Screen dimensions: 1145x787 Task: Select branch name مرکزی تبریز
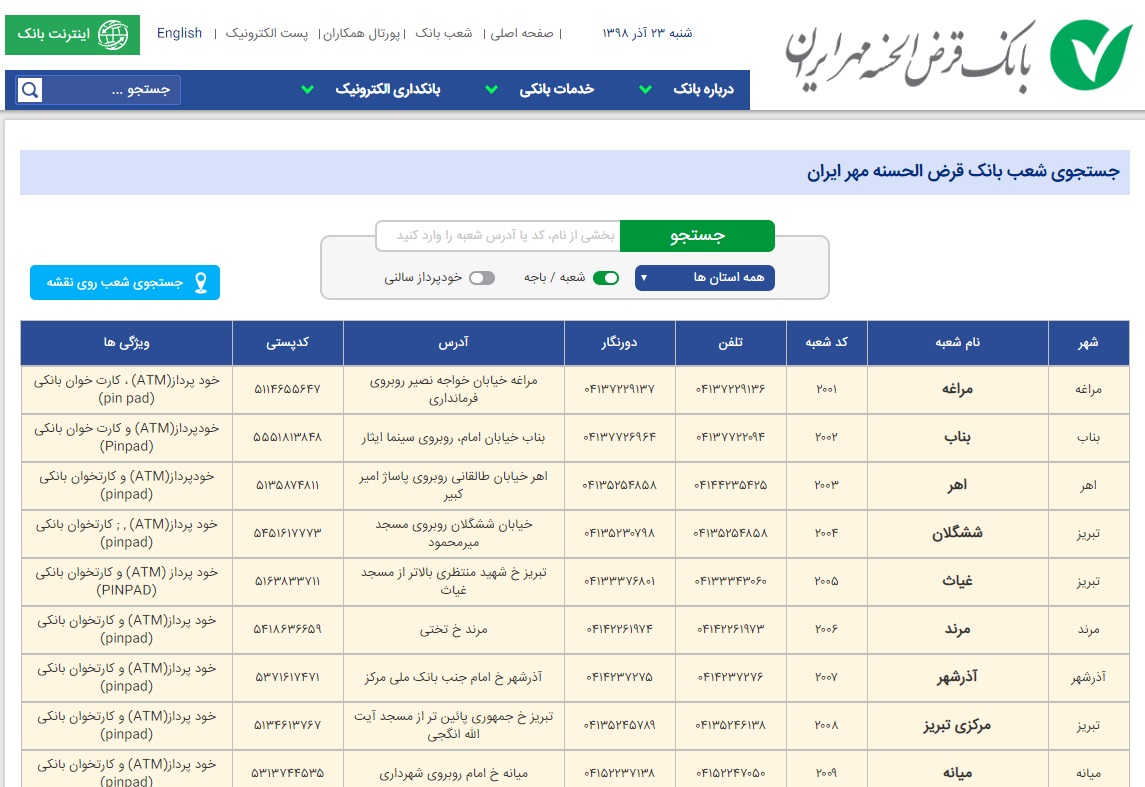pos(957,726)
